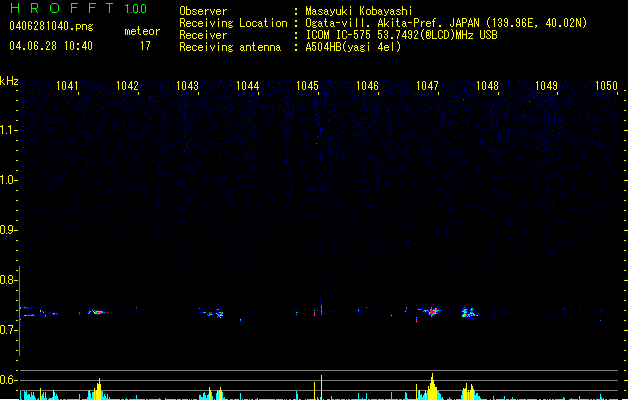Click the HROFFT 1.0.0 title text
629x400 pixels.
click(79, 8)
